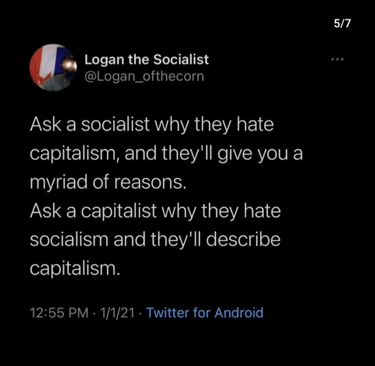
Task: Click the line 'socialism and they'll describe'
Action: (155, 240)
